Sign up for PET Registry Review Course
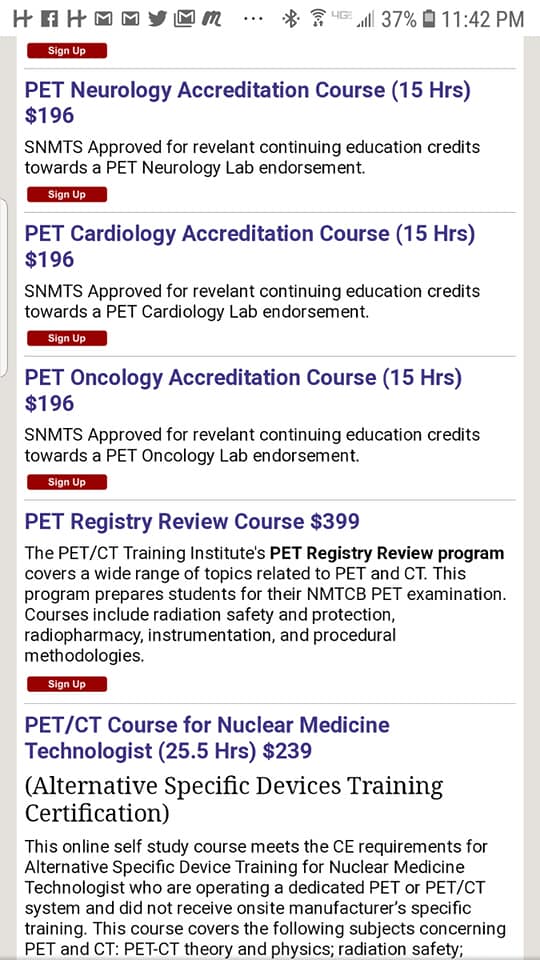 [x=67, y=684]
